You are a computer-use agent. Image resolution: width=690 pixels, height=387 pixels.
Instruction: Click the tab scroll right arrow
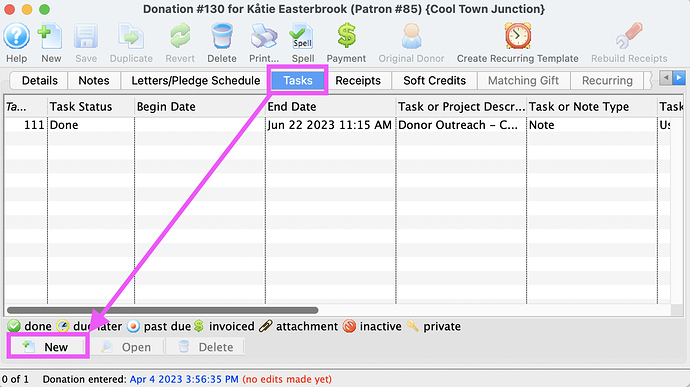tap(679, 78)
